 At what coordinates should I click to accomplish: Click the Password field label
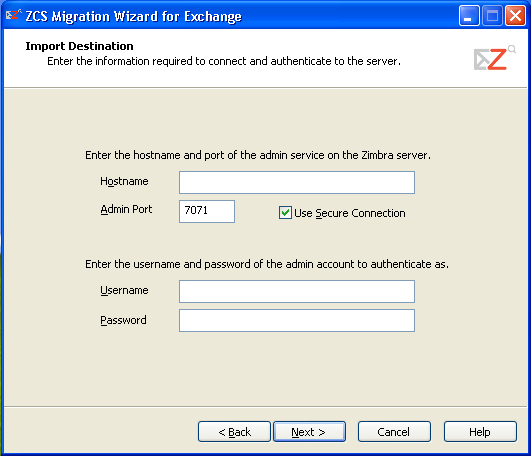[x=123, y=320]
